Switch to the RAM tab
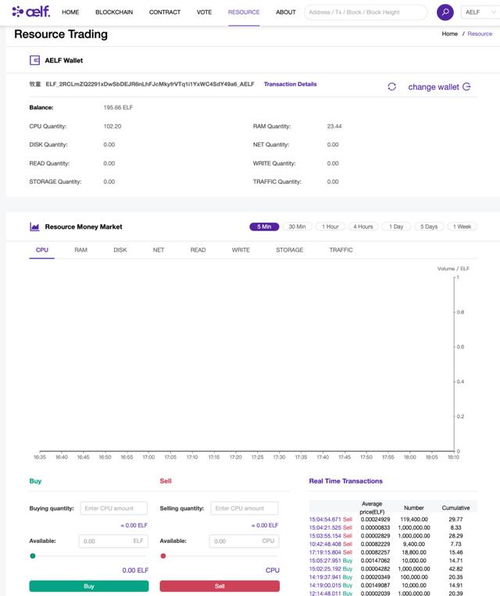The image size is (500, 596). point(81,250)
